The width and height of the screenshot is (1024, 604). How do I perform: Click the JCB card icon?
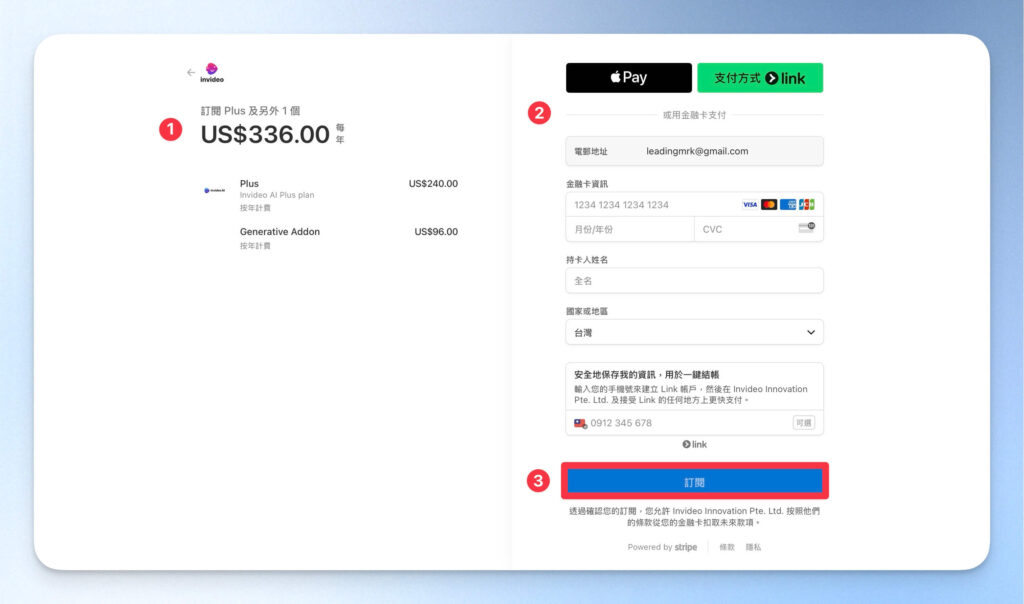(x=807, y=204)
